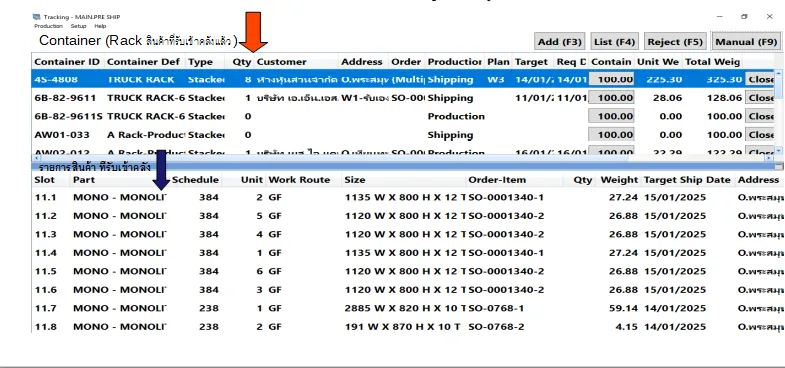
Task: Select container row 6B-82-9611
Action: tap(404, 98)
